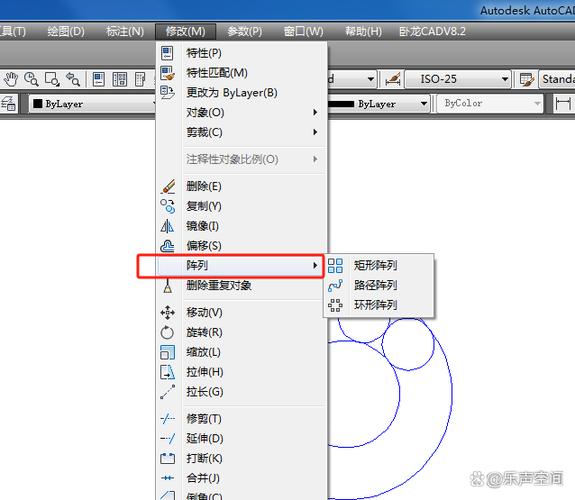Screen dimensions: 575x500
Task: Select the Pan hand tool
Action: click(x=11, y=79)
